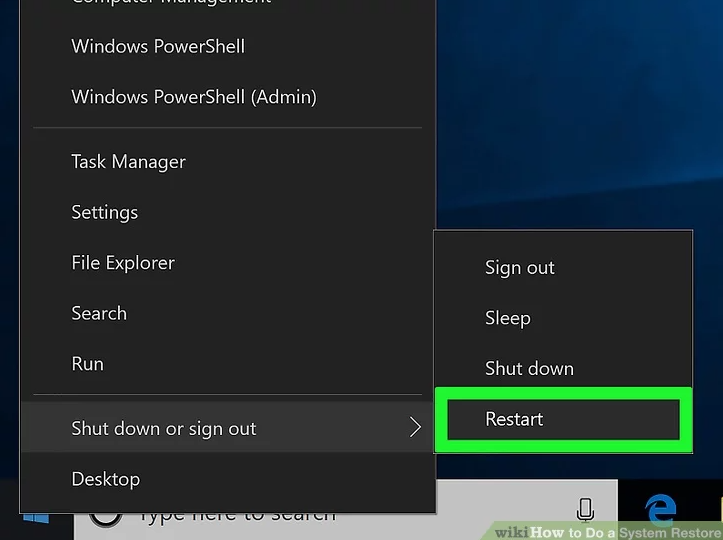Open the Shut down or sign out submenu
This screenshot has width=723, height=540.
point(164,428)
